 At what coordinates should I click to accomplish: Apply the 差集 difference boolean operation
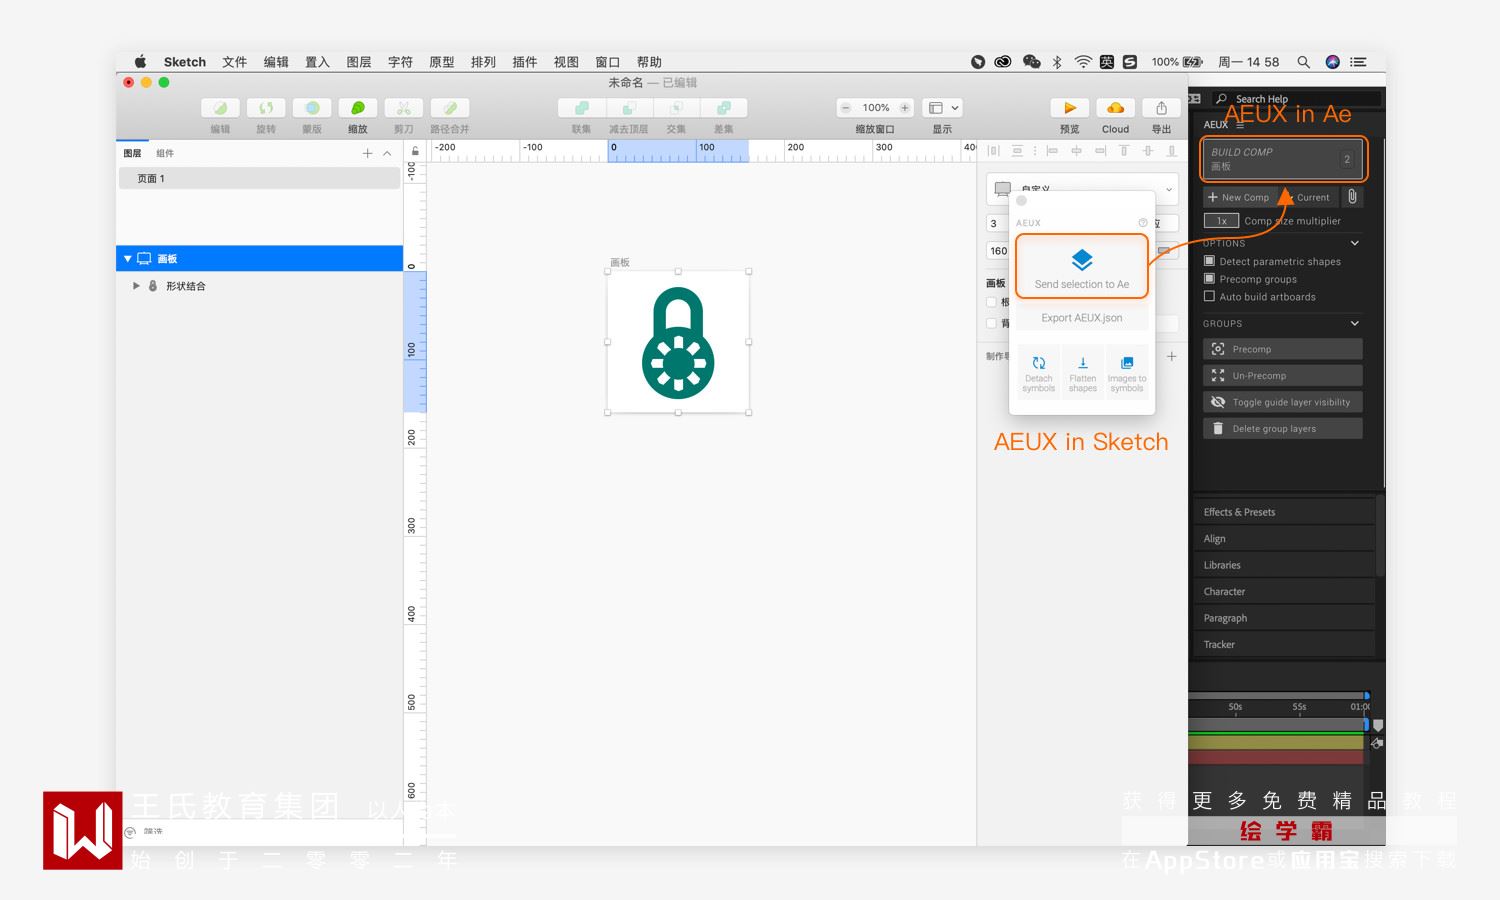click(724, 108)
